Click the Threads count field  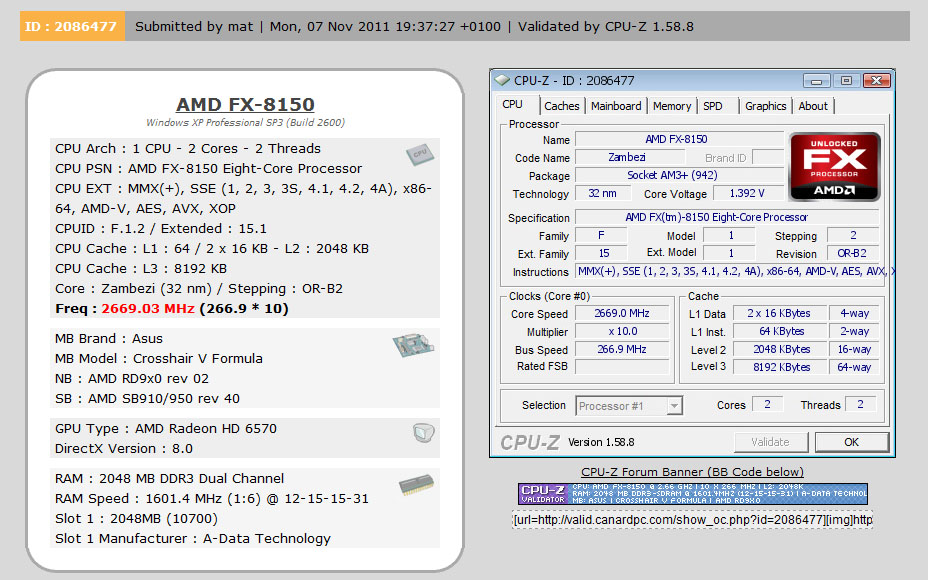[x=861, y=404]
